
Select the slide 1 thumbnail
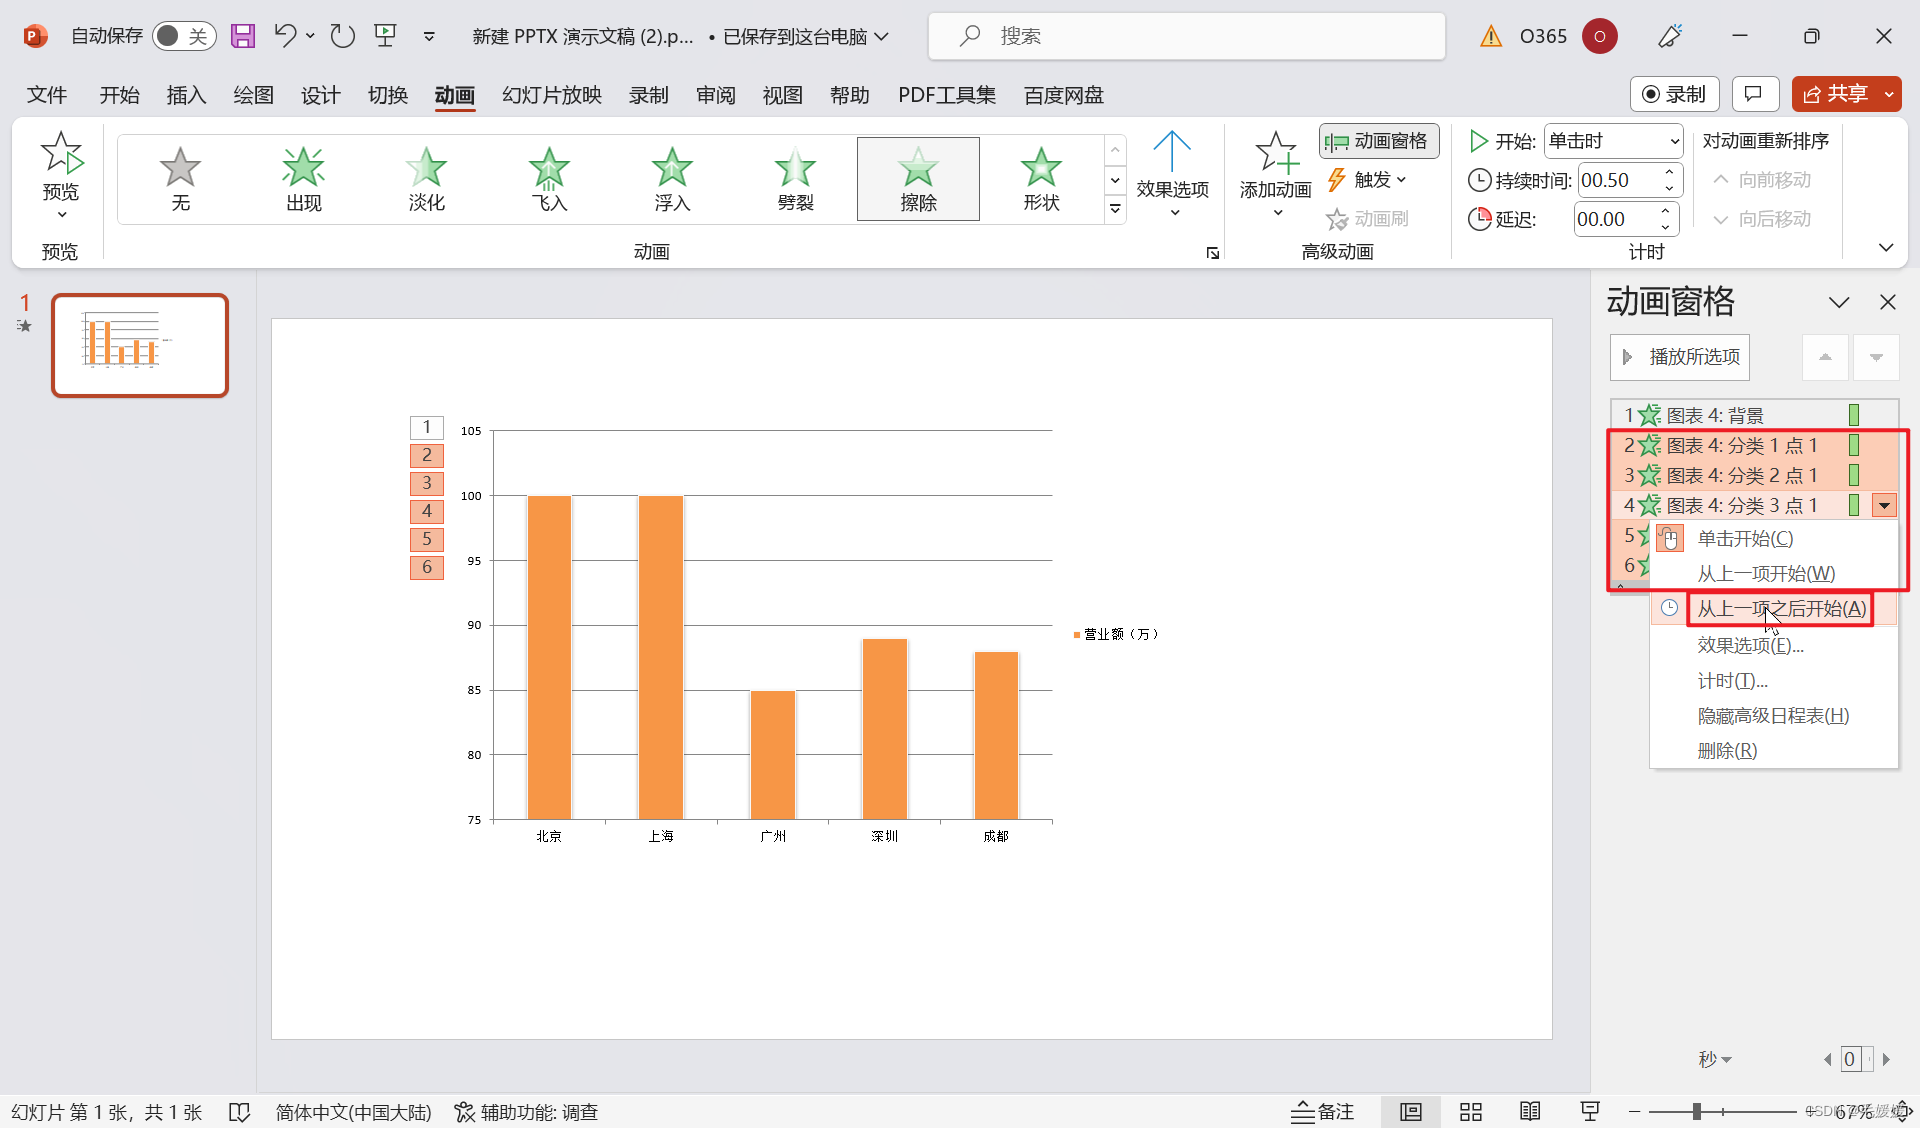tap(140, 345)
